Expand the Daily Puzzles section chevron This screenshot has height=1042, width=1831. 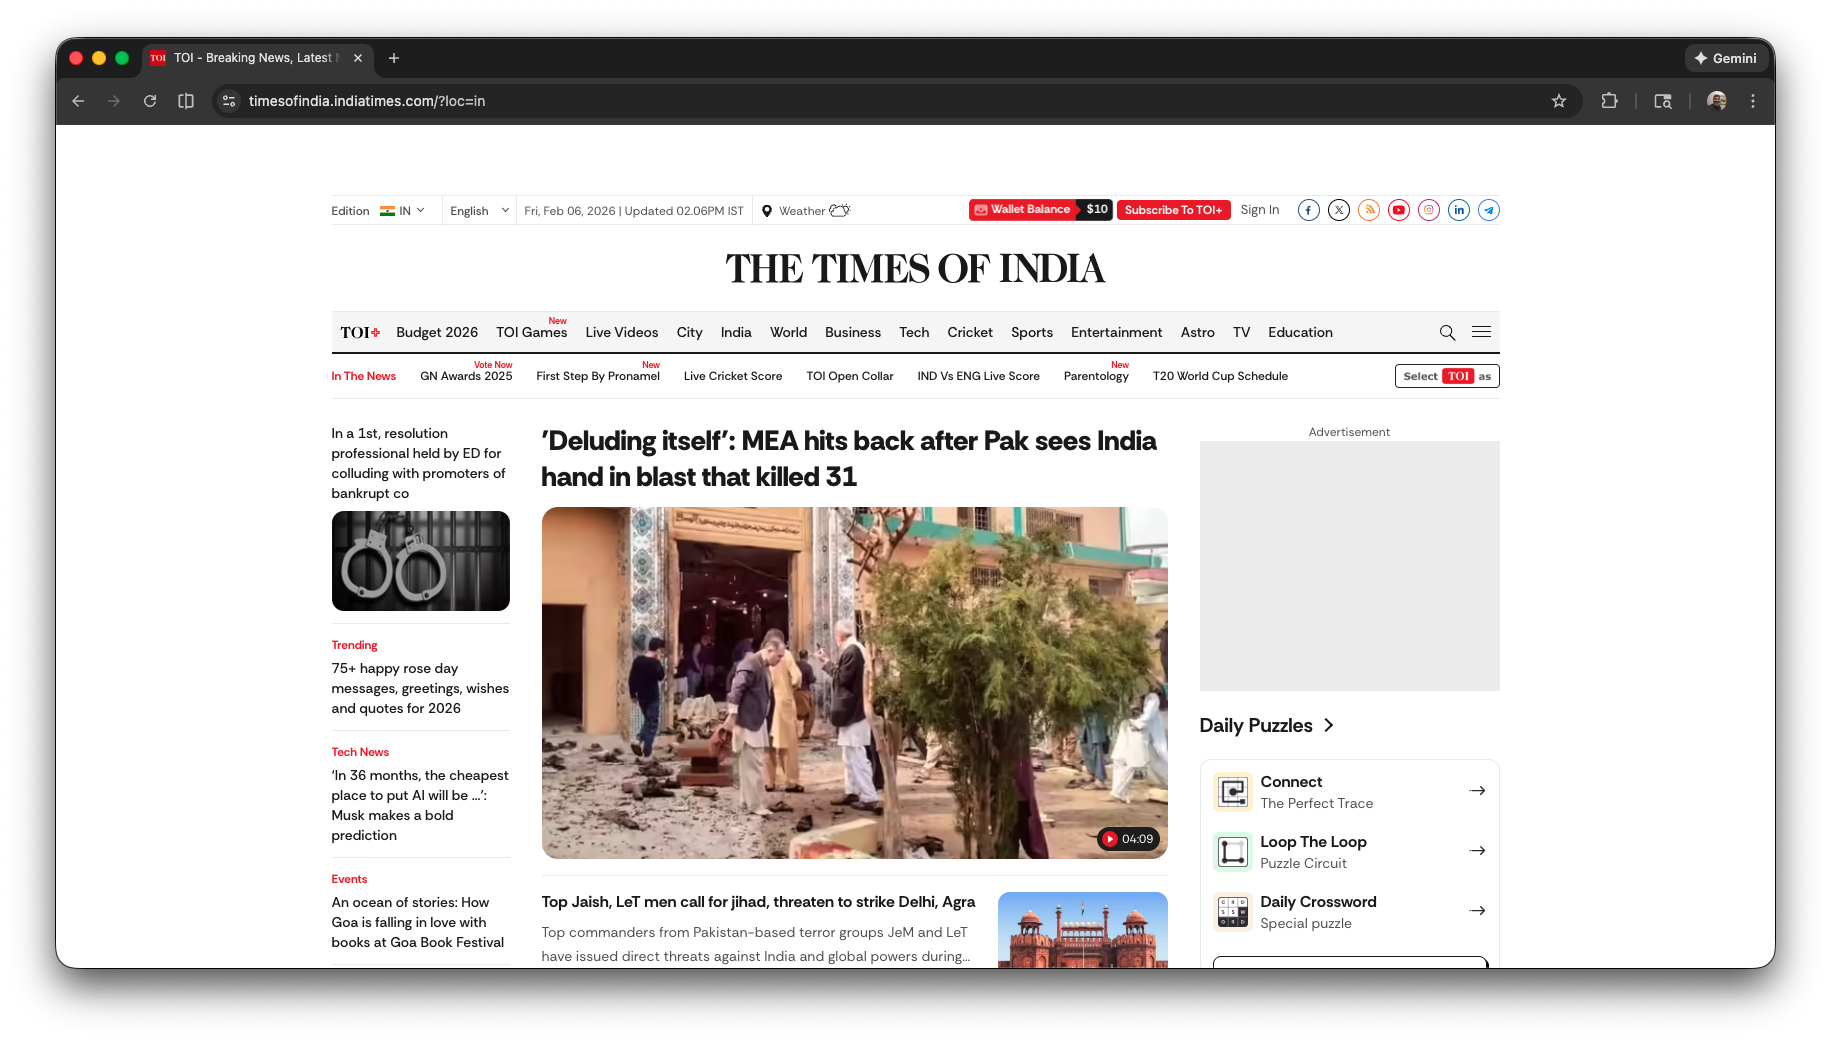point(1329,726)
